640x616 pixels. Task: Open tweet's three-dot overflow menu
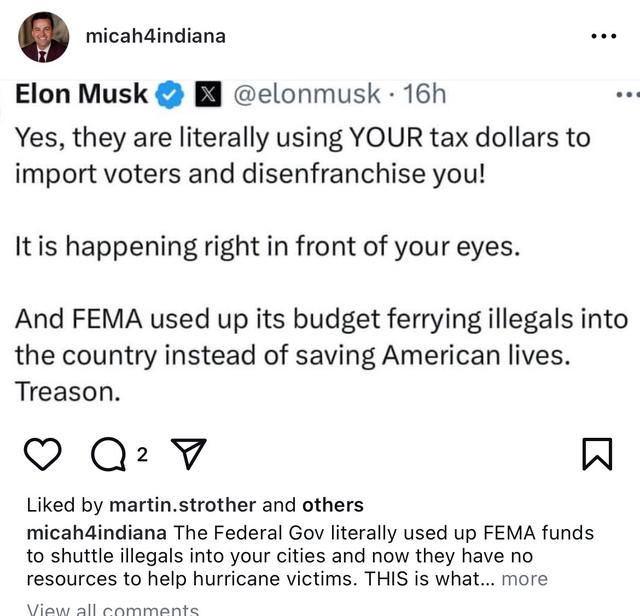point(627,95)
